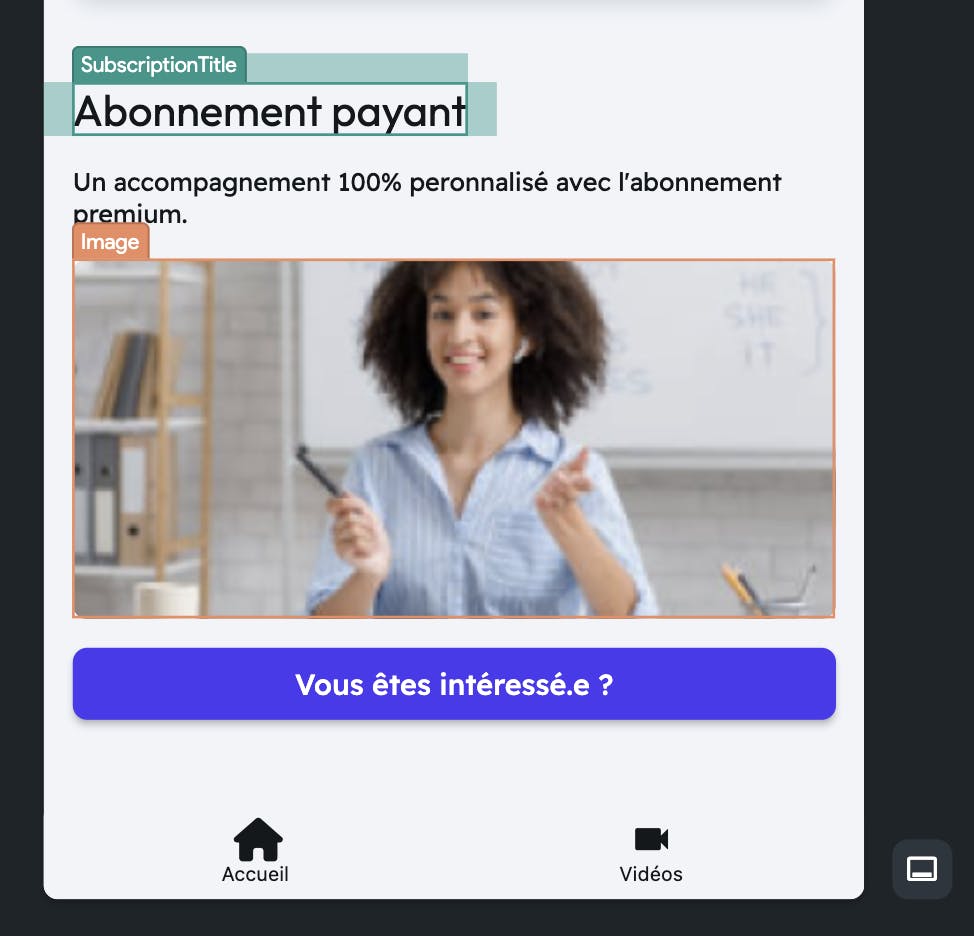This screenshot has width=974, height=936.
Task: Toggle the bottom panel icon button
Action: tap(922, 868)
